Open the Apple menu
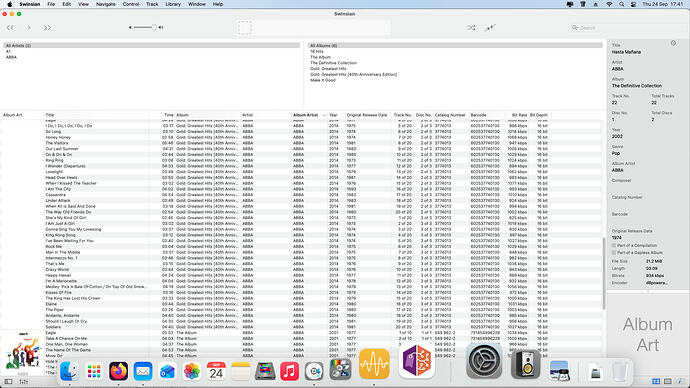The image size is (690, 388). [x=9, y=4]
